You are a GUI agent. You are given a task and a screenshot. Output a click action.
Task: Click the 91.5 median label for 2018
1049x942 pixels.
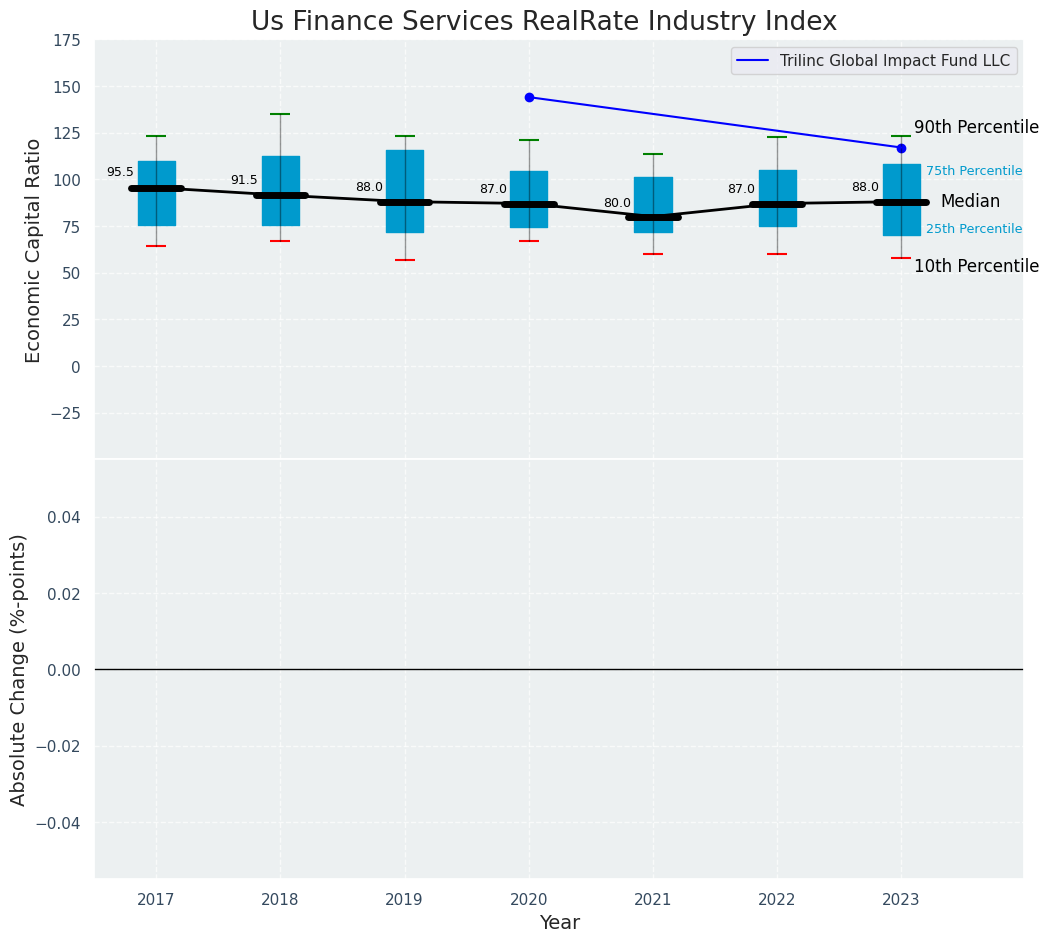point(244,180)
